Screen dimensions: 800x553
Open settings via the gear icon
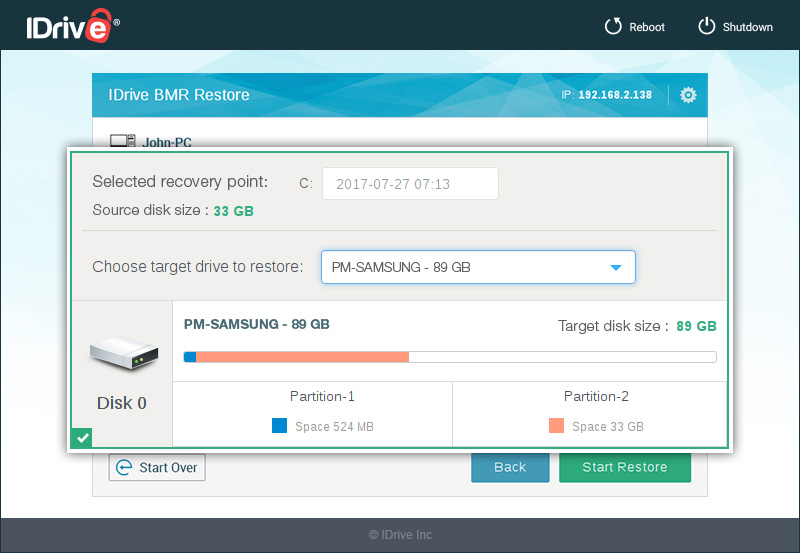(688, 95)
